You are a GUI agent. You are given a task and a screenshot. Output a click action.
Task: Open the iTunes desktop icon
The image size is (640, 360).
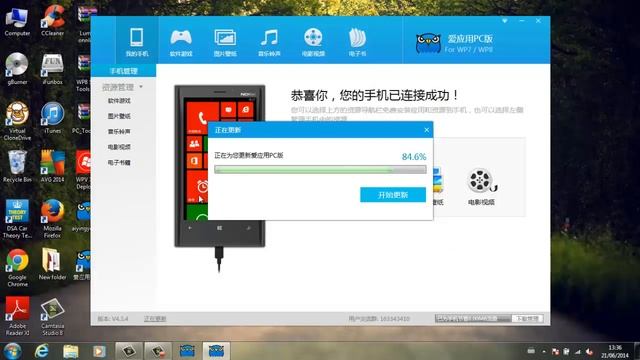(x=52, y=118)
